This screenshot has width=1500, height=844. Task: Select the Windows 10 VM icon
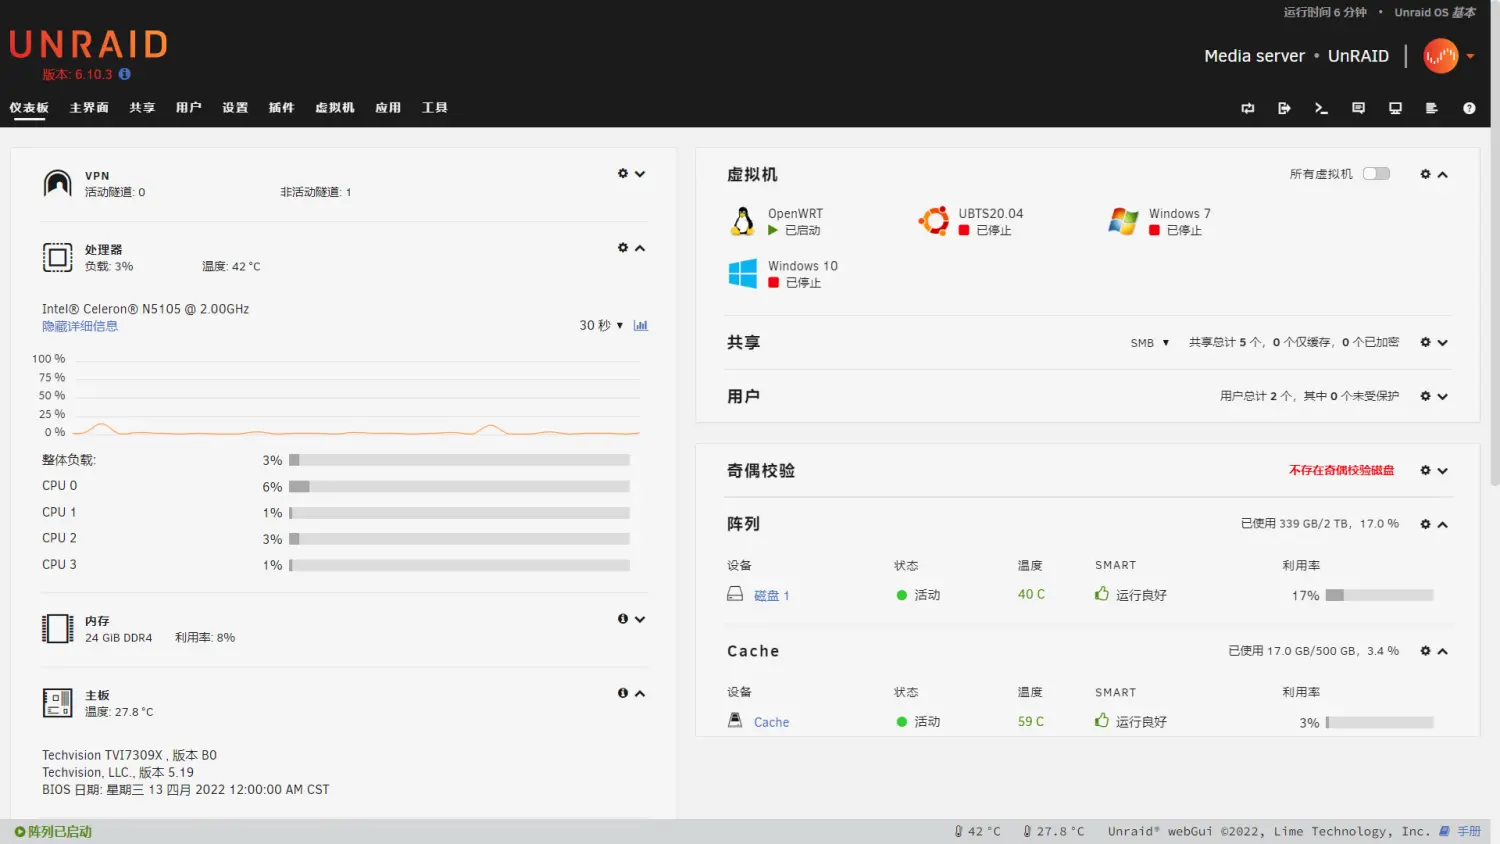[x=741, y=272]
